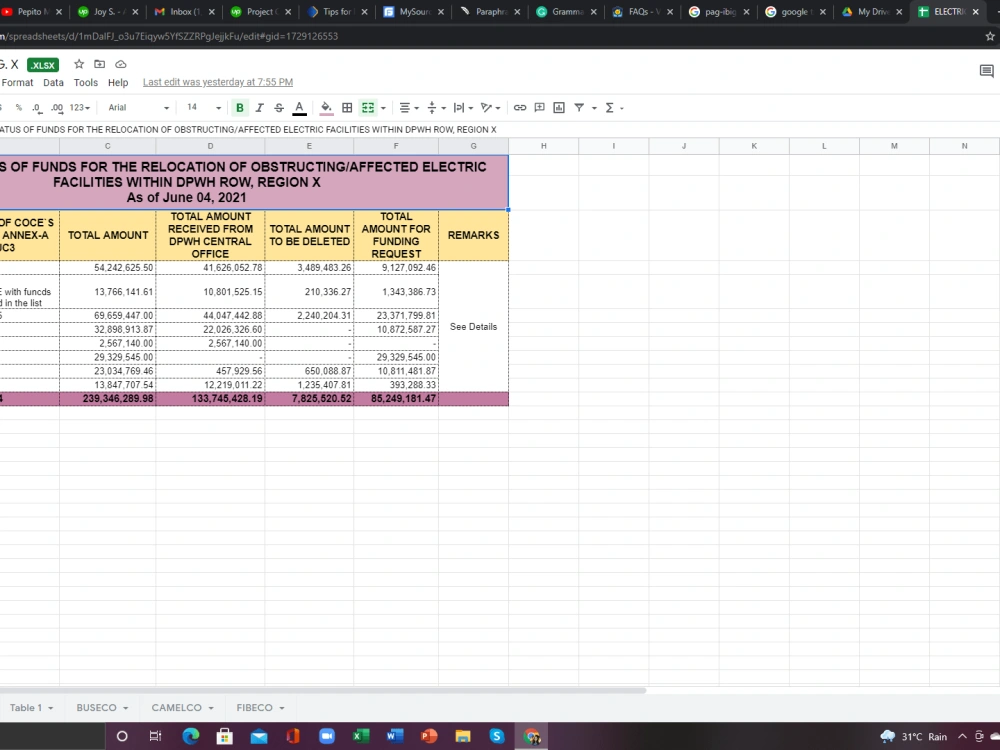The image size is (1000, 750).
Task: Open Microsoft Edge from taskbar
Action: 190,736
